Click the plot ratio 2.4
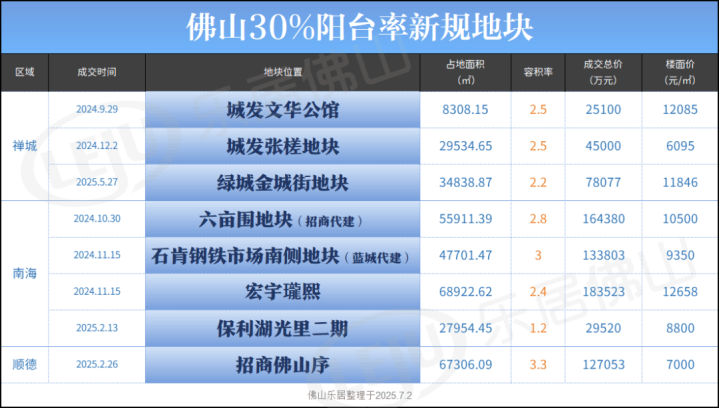719x408 pixels. (x=538, y=292)
